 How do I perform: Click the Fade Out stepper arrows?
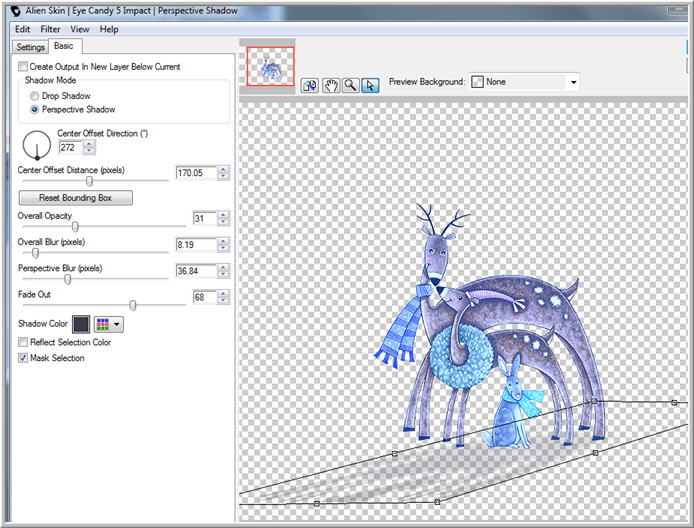click(223, 297)
